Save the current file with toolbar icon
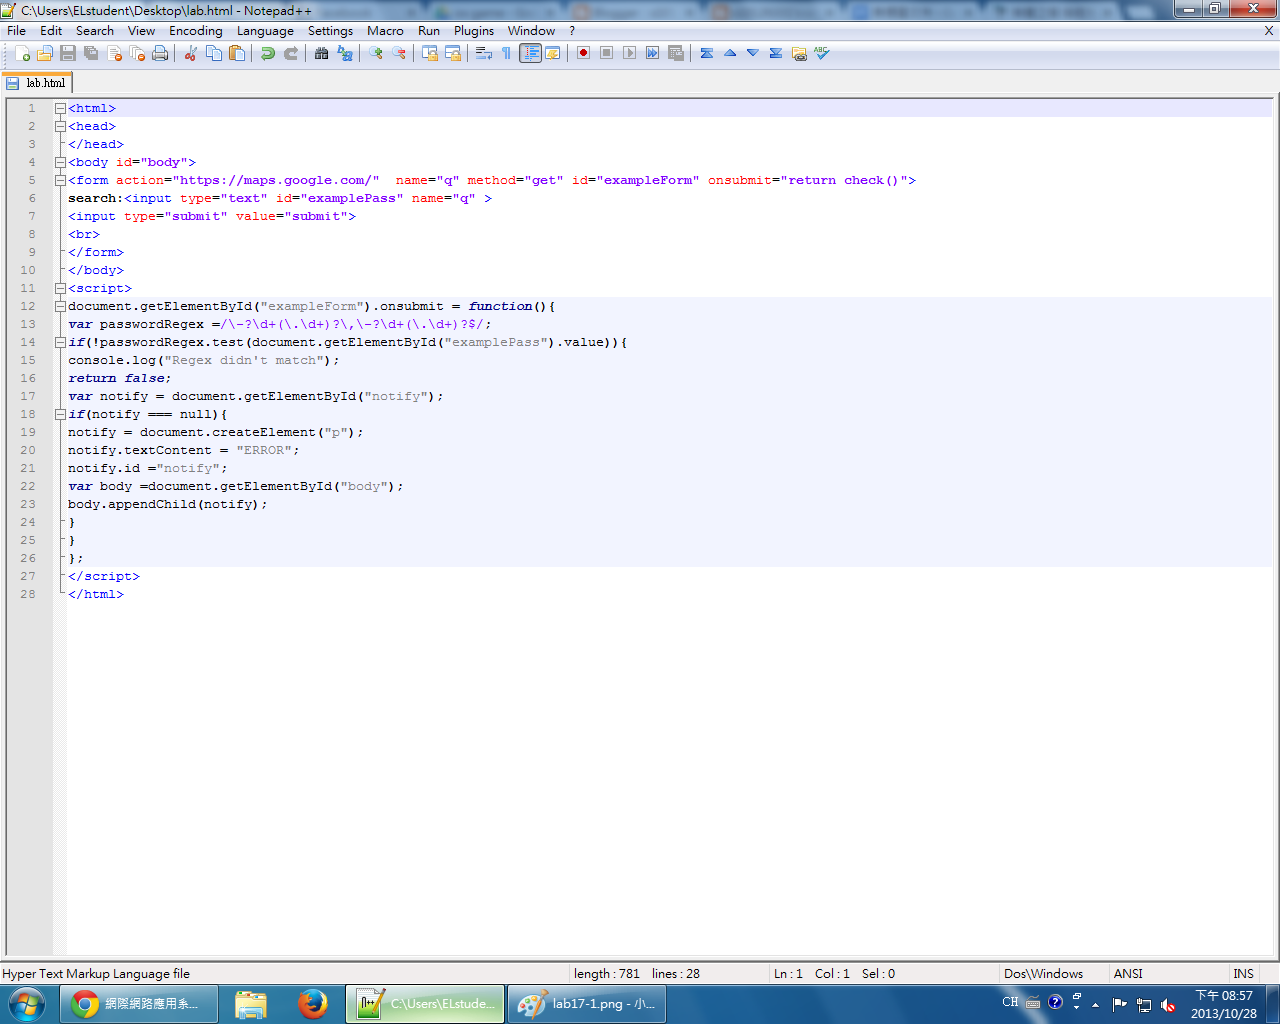This screenshot has width=1280, height=1024. [68, 53]
